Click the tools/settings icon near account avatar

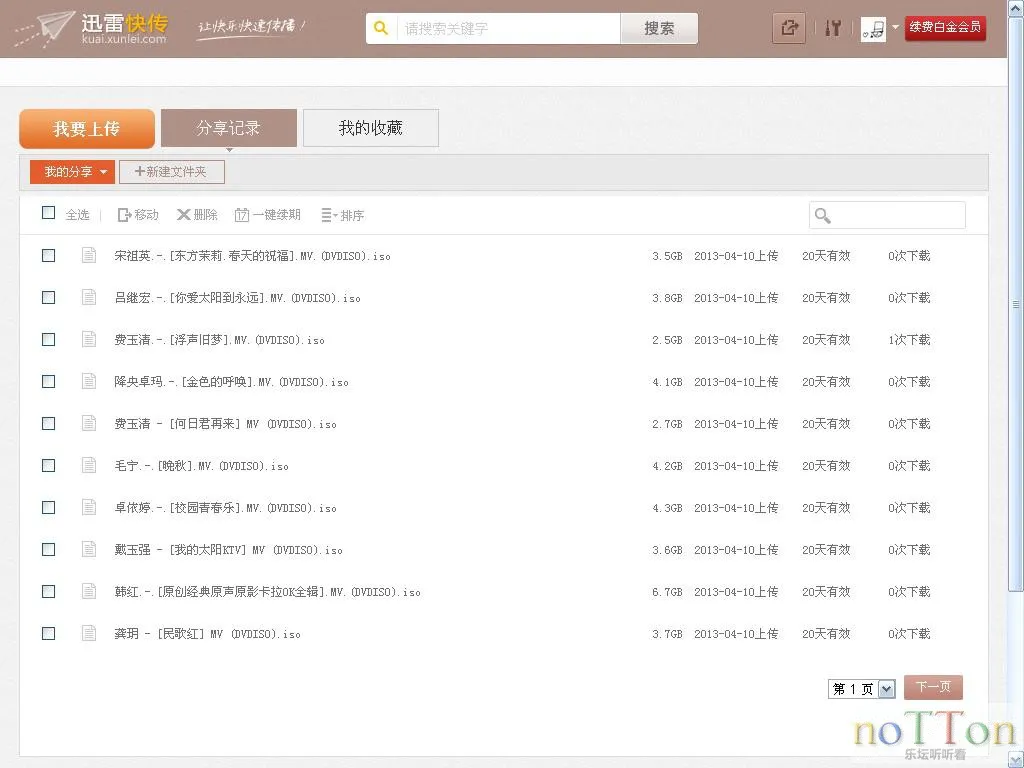coord(833,28)
